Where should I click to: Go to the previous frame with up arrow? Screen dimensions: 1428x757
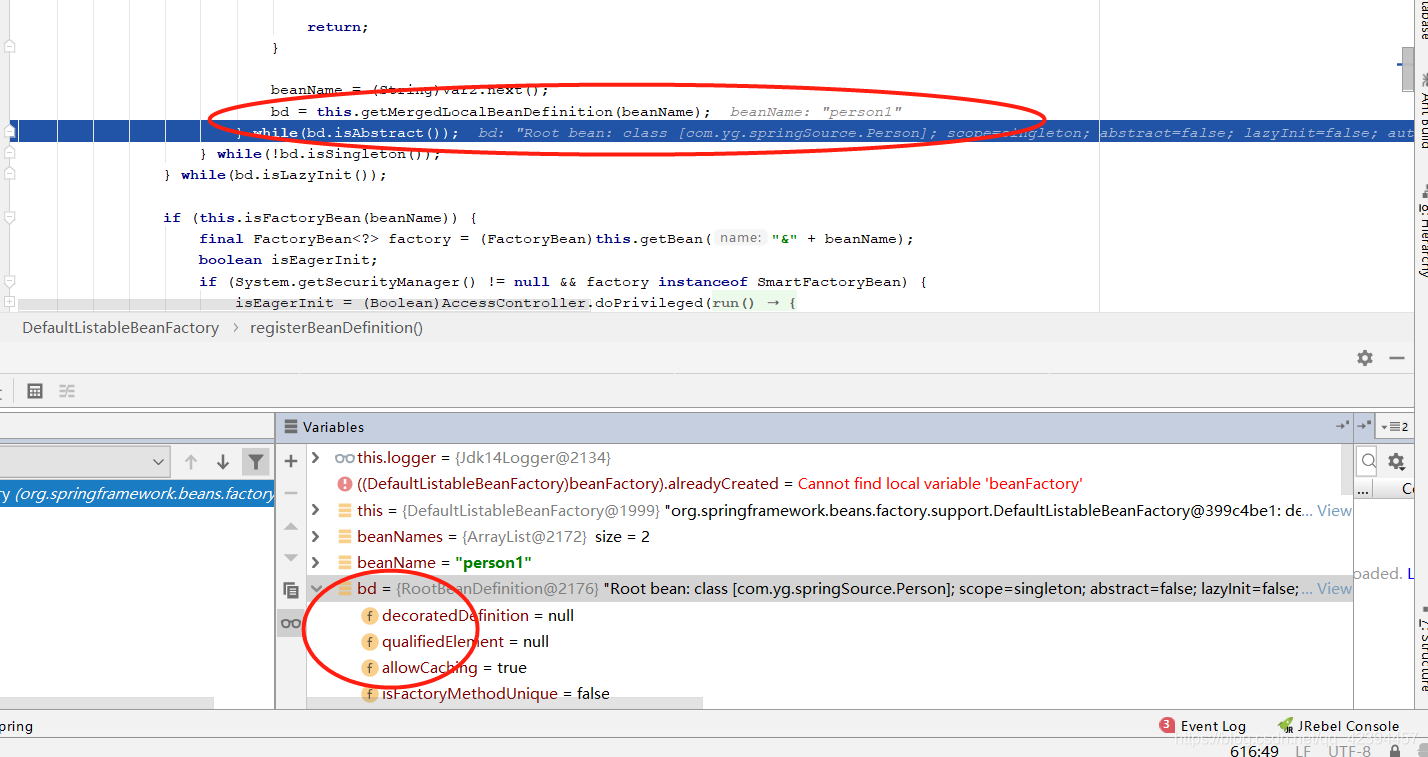[191, 462]
